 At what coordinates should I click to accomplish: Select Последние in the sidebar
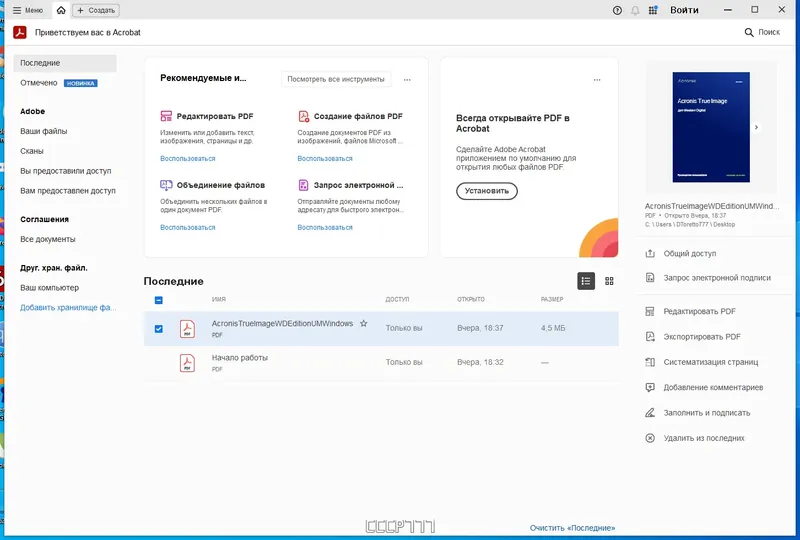[x=65, y=63]
